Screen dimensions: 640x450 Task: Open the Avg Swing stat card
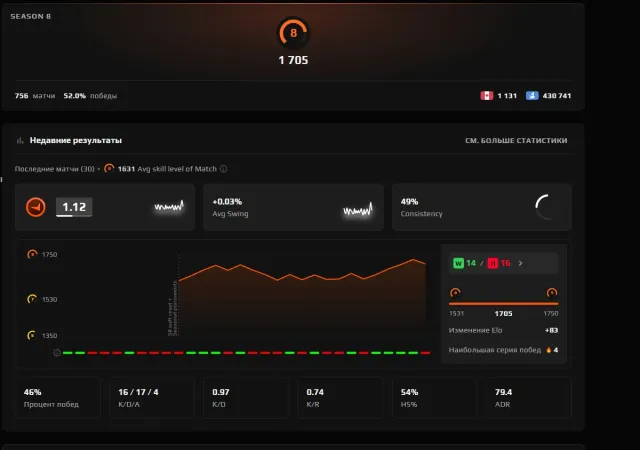[293, 207]
